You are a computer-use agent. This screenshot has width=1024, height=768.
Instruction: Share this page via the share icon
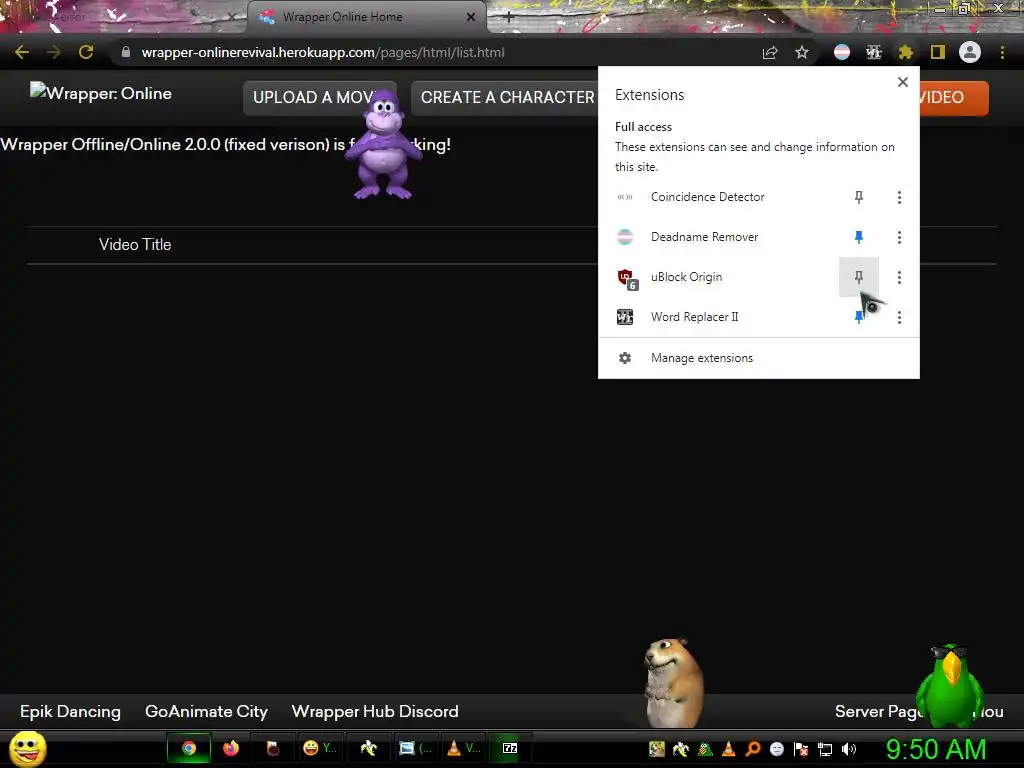(770, 52)
